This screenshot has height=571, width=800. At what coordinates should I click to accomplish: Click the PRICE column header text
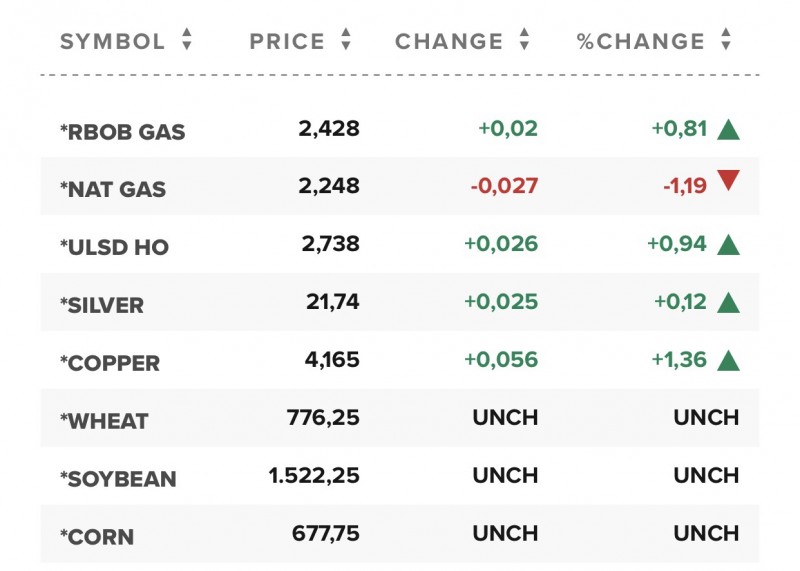click(x=287, y=42)
